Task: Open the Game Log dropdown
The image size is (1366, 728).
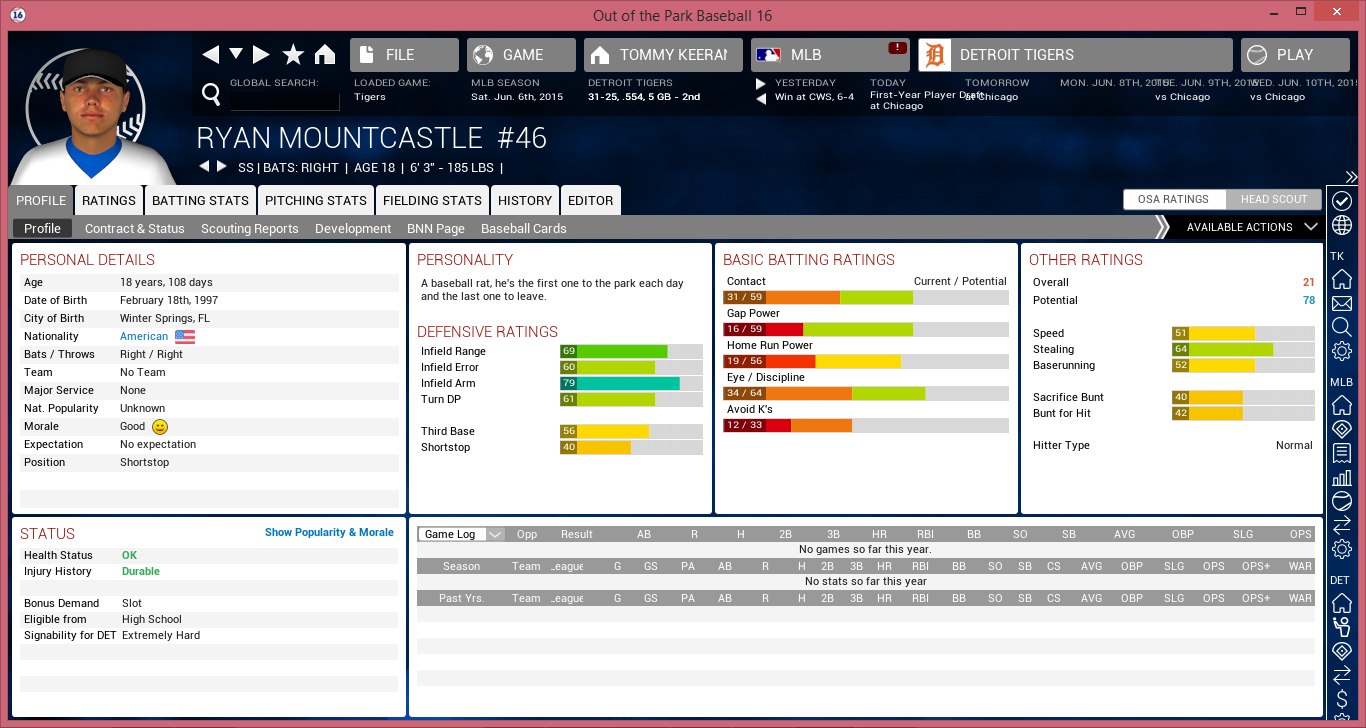Action: [x=461, y=534]
